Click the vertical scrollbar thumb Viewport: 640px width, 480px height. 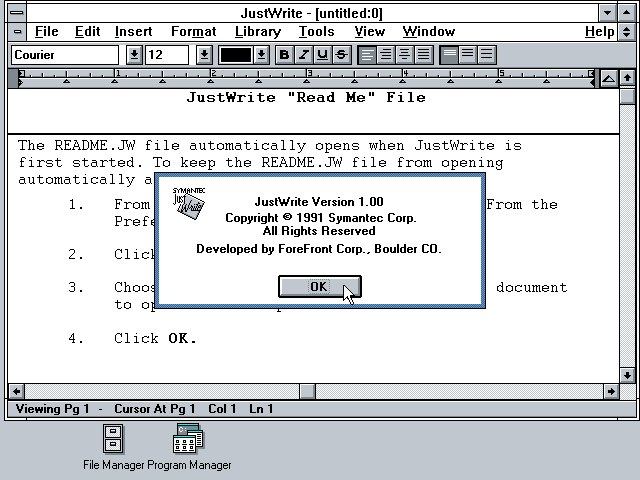627,96
